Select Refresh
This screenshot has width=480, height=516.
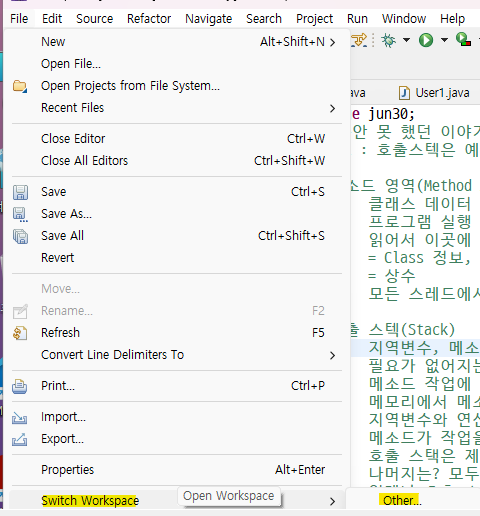(177, 333)
